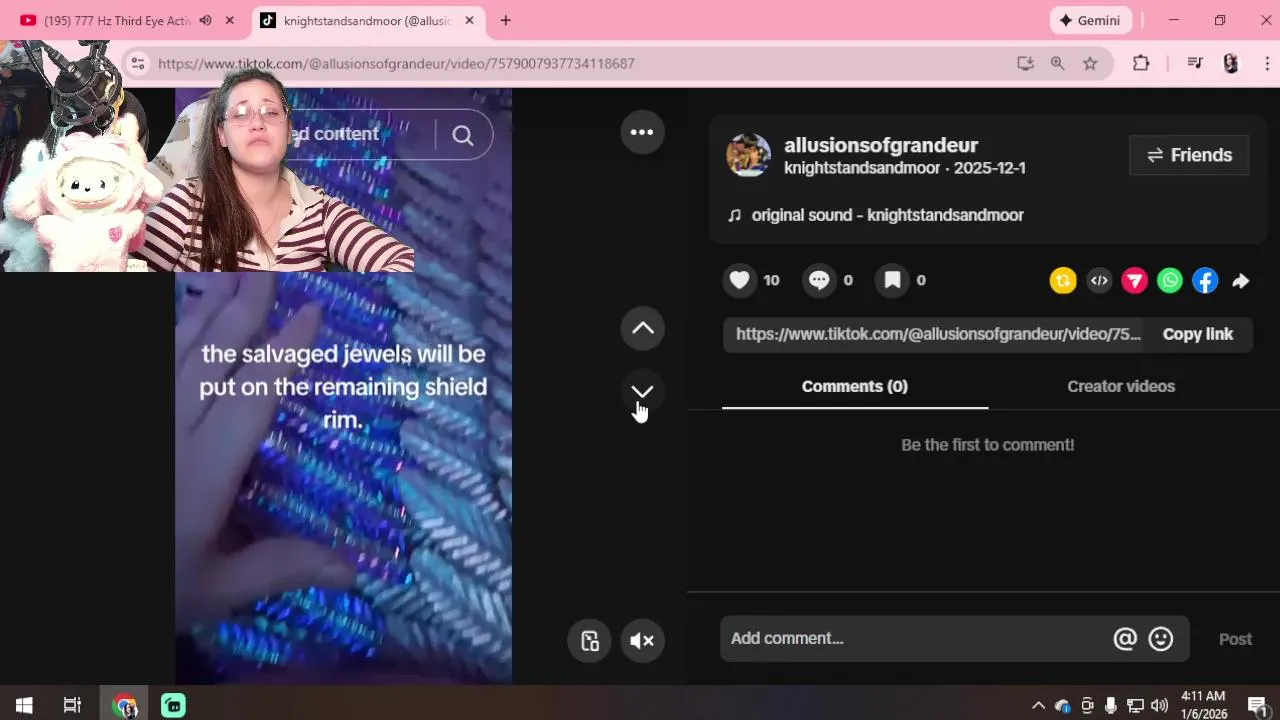Open network icon in system tray
The width and height of the screenshot is (1280, 720).
tap(1135, 705)
